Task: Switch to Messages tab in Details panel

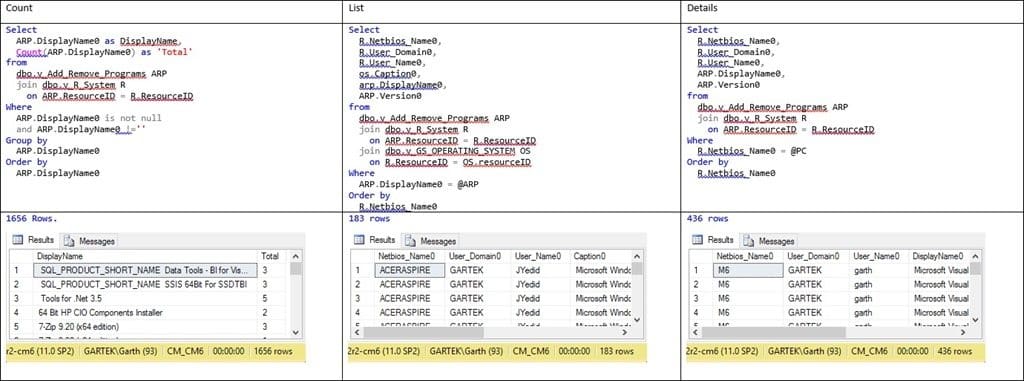Action: [x=769, y=240]
